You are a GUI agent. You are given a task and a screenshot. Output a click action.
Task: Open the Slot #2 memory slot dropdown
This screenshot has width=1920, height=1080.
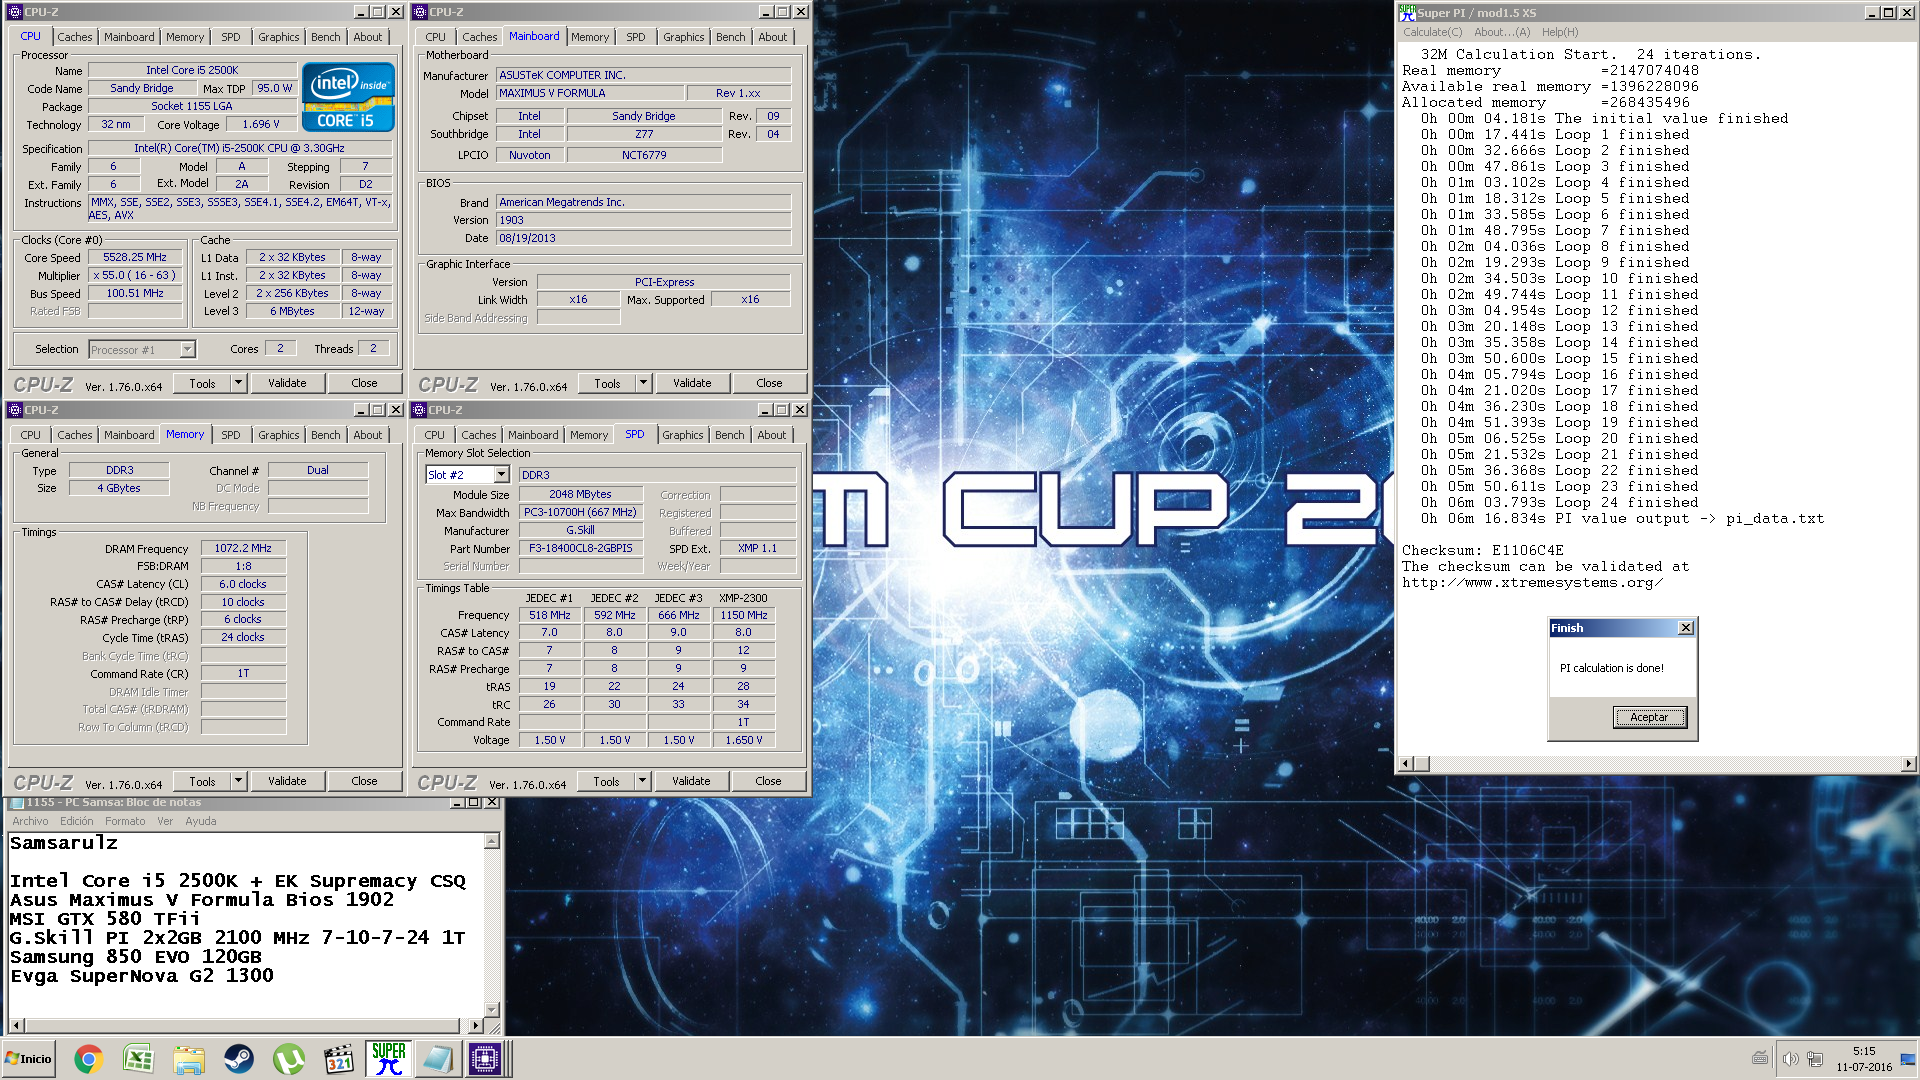[502, 475]
